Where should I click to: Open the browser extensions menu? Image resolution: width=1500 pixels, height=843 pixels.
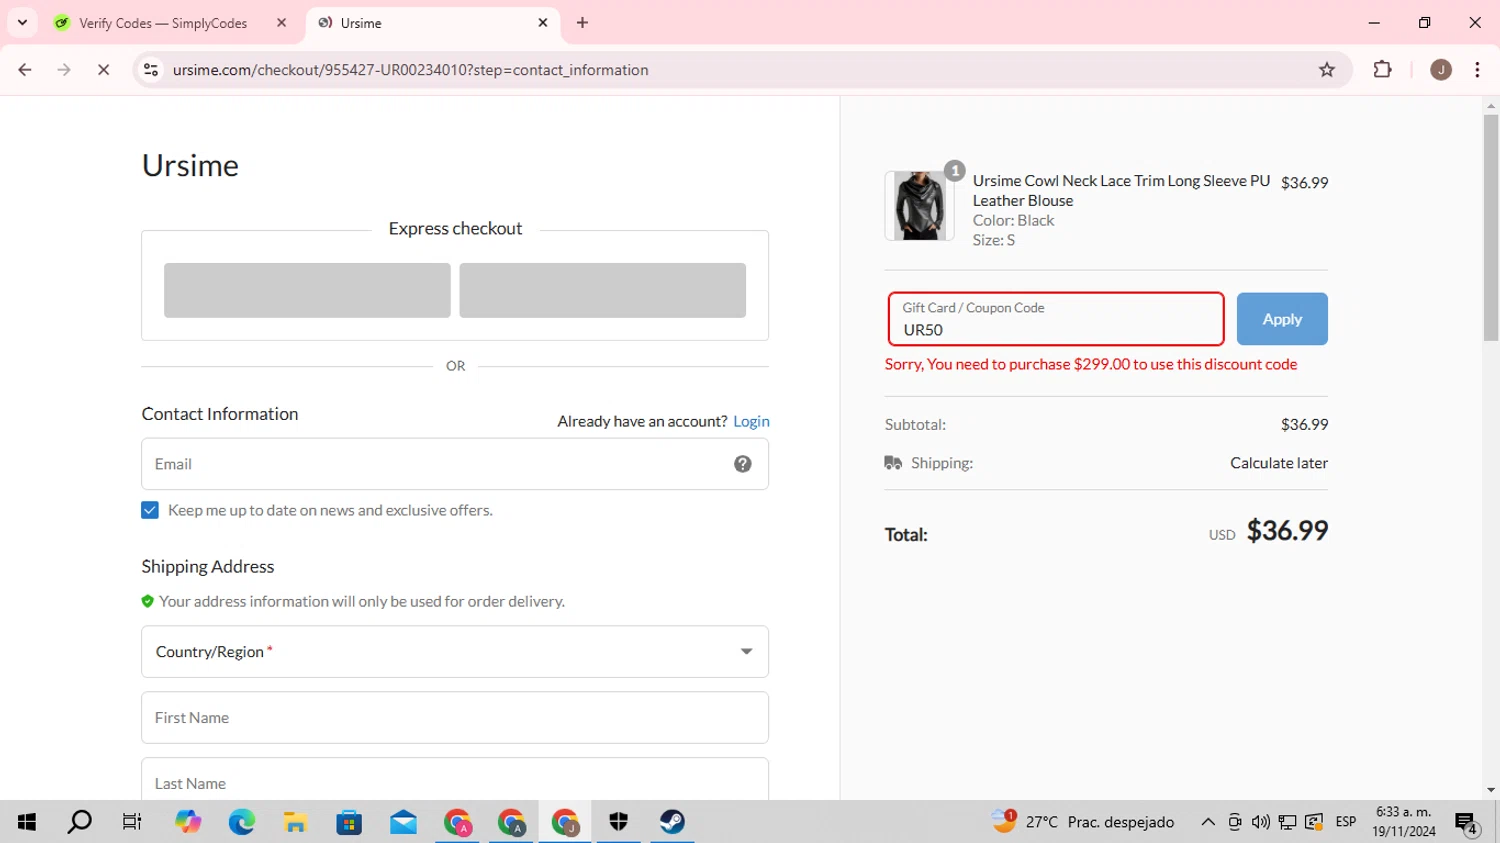tap(1382, 70)
